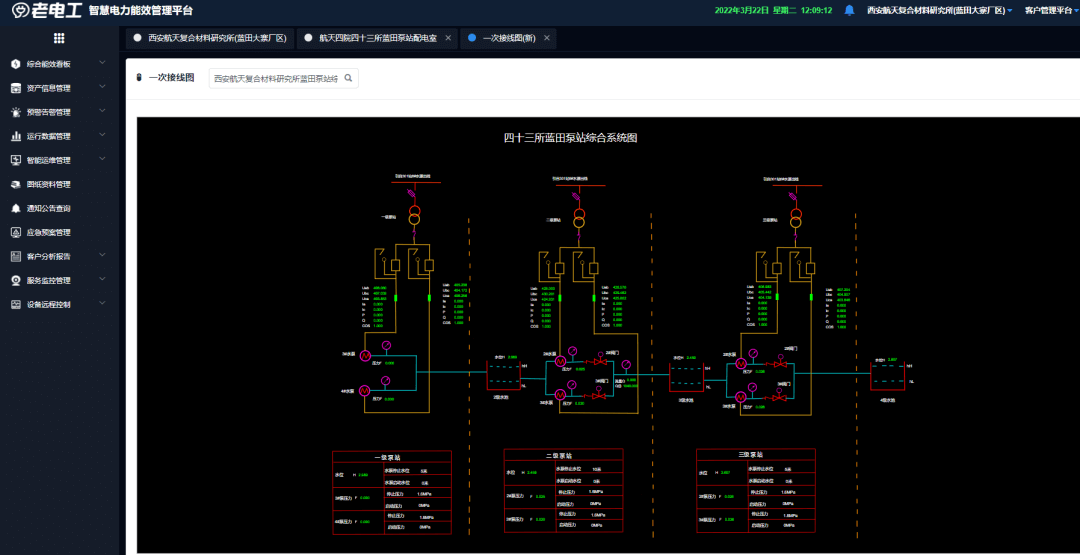This screenshot has width=1080, height=555.
Task: Close the 一次接线图(新) tab
Action: pyautogui.click(x=547, y=38)
